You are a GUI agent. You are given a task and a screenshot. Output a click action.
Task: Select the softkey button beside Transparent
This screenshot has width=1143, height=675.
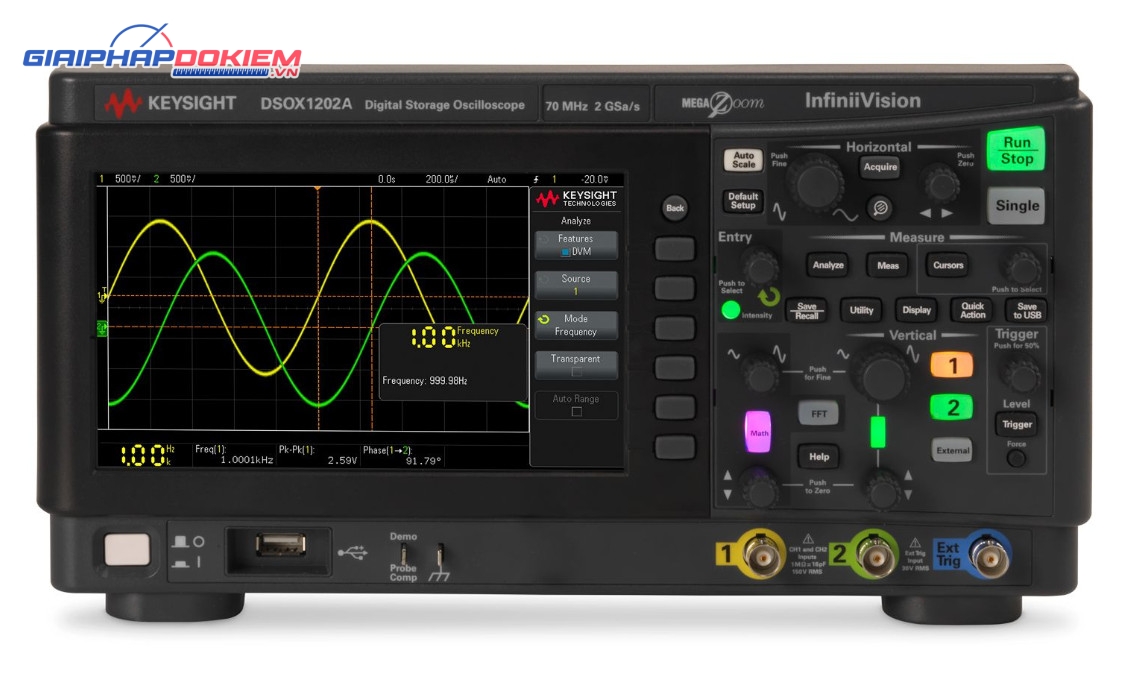(x=674, y=367)
